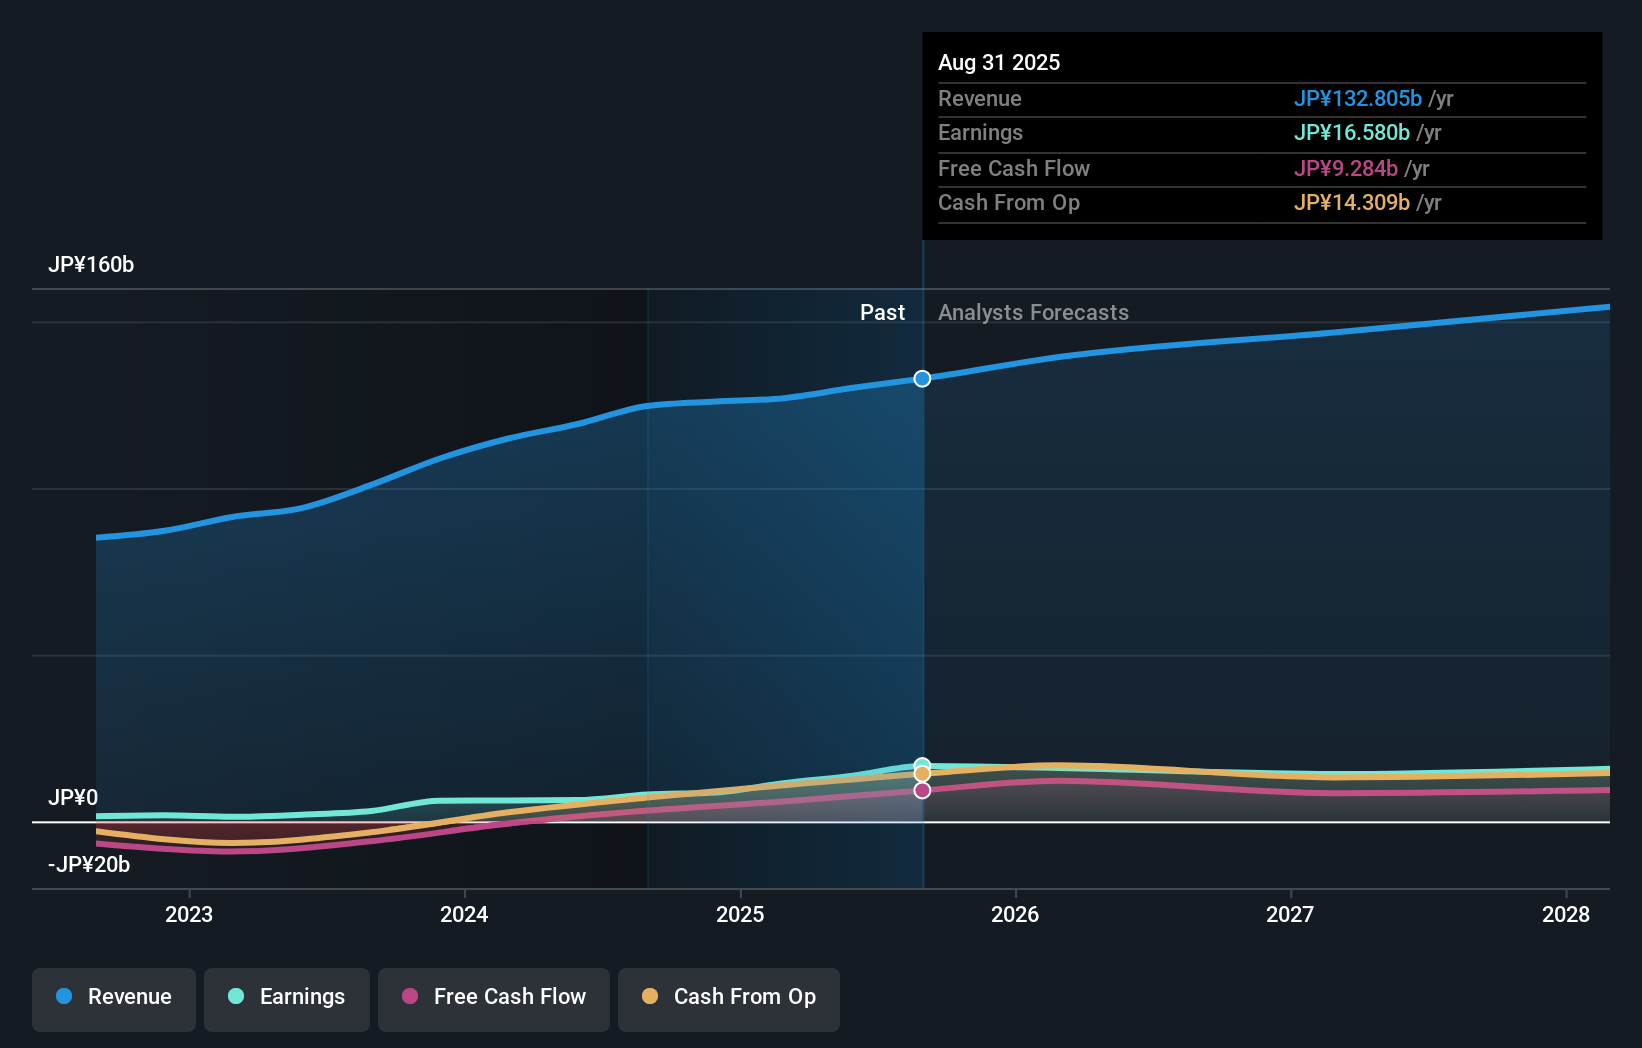The image size is (1642, 1048).
Task: Click the JP¥132.805b Revenue value link
Action: point(1359,99)
